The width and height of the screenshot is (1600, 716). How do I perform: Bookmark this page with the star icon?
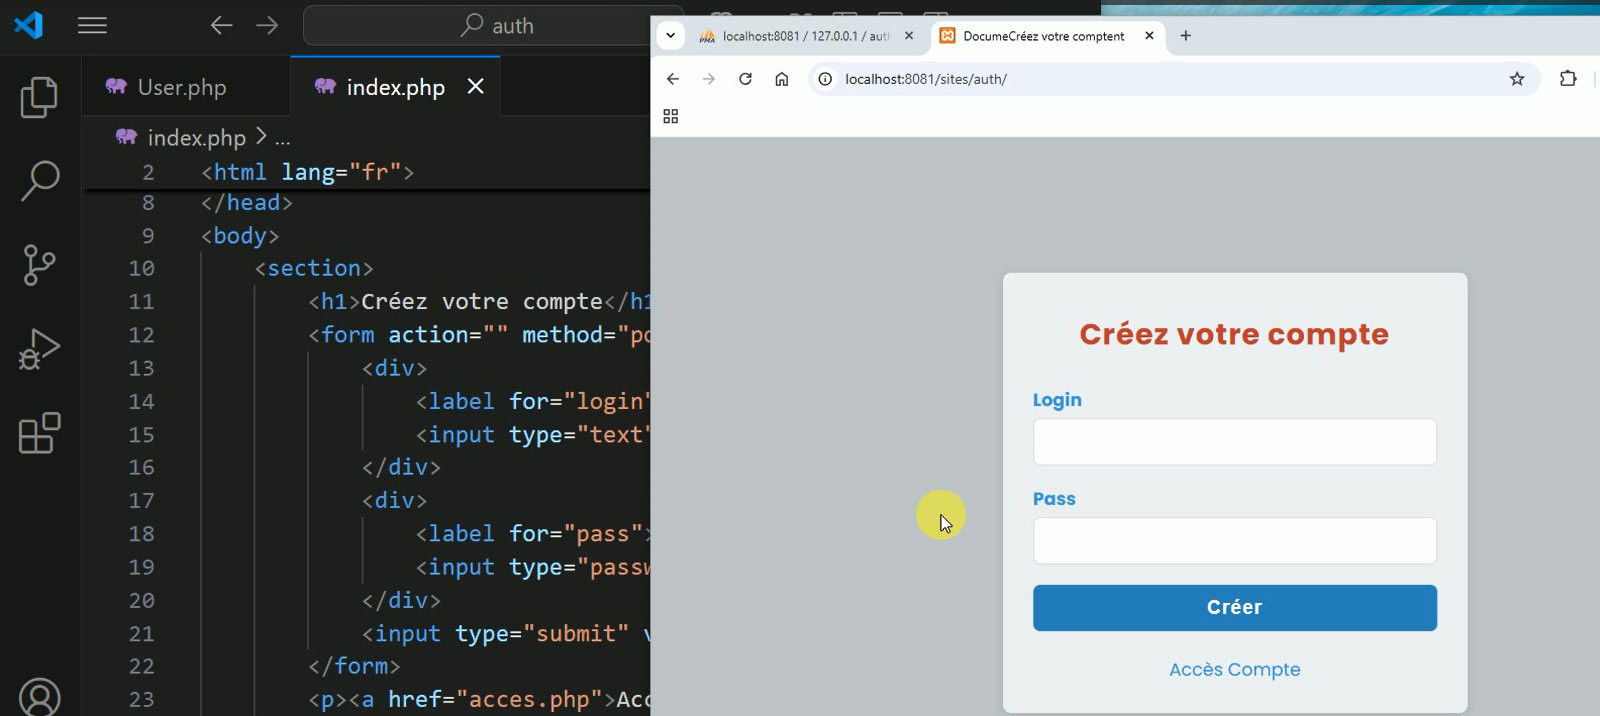[x=1517, y=79]
